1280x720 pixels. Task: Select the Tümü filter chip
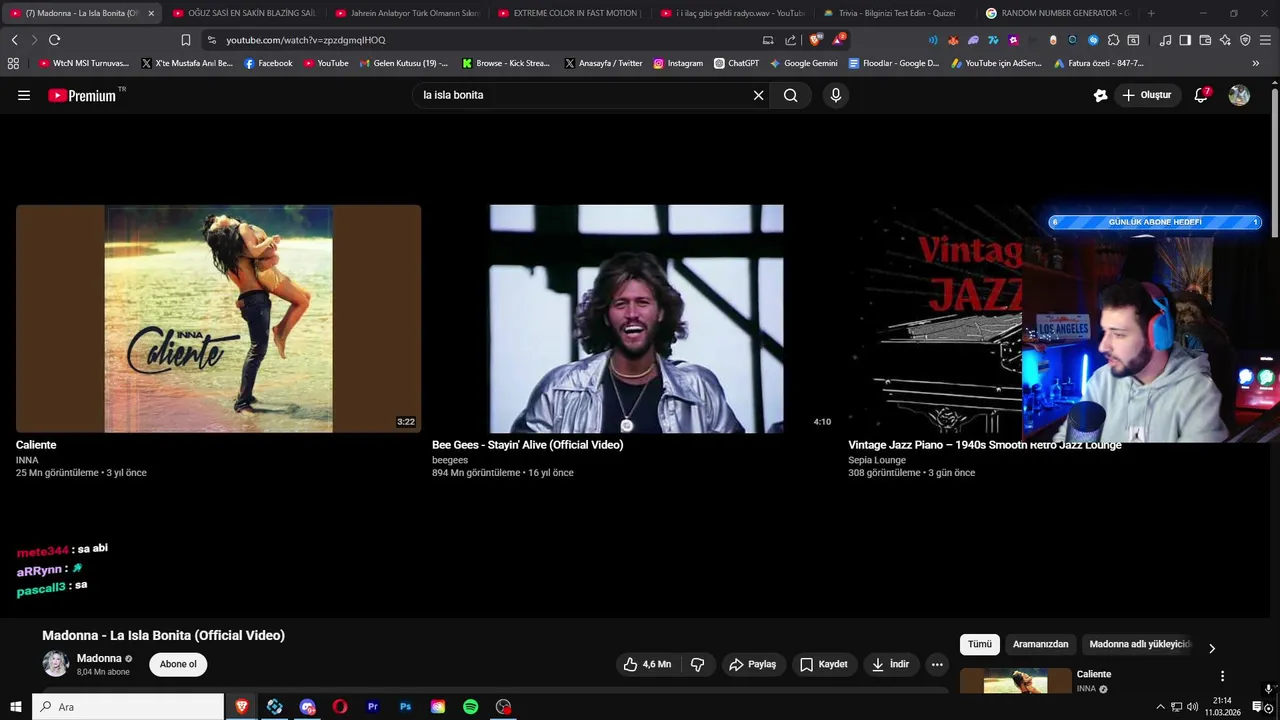pyautogui.click(x=979, y=645)
